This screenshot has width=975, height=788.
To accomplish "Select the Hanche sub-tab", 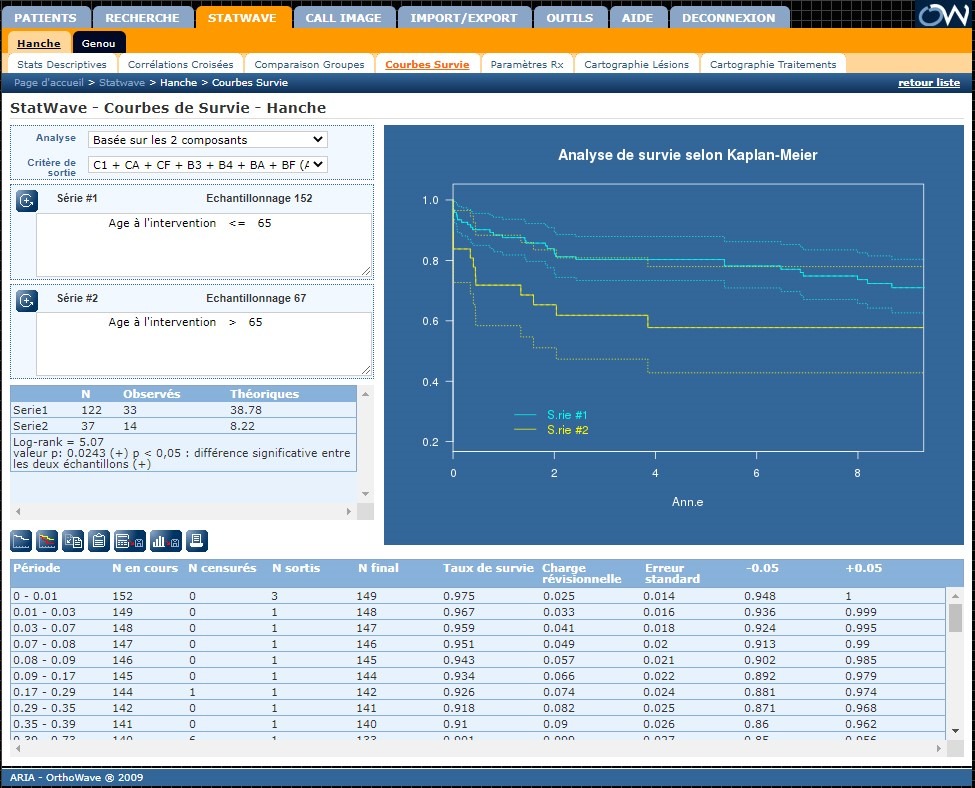I will [39, 44].
